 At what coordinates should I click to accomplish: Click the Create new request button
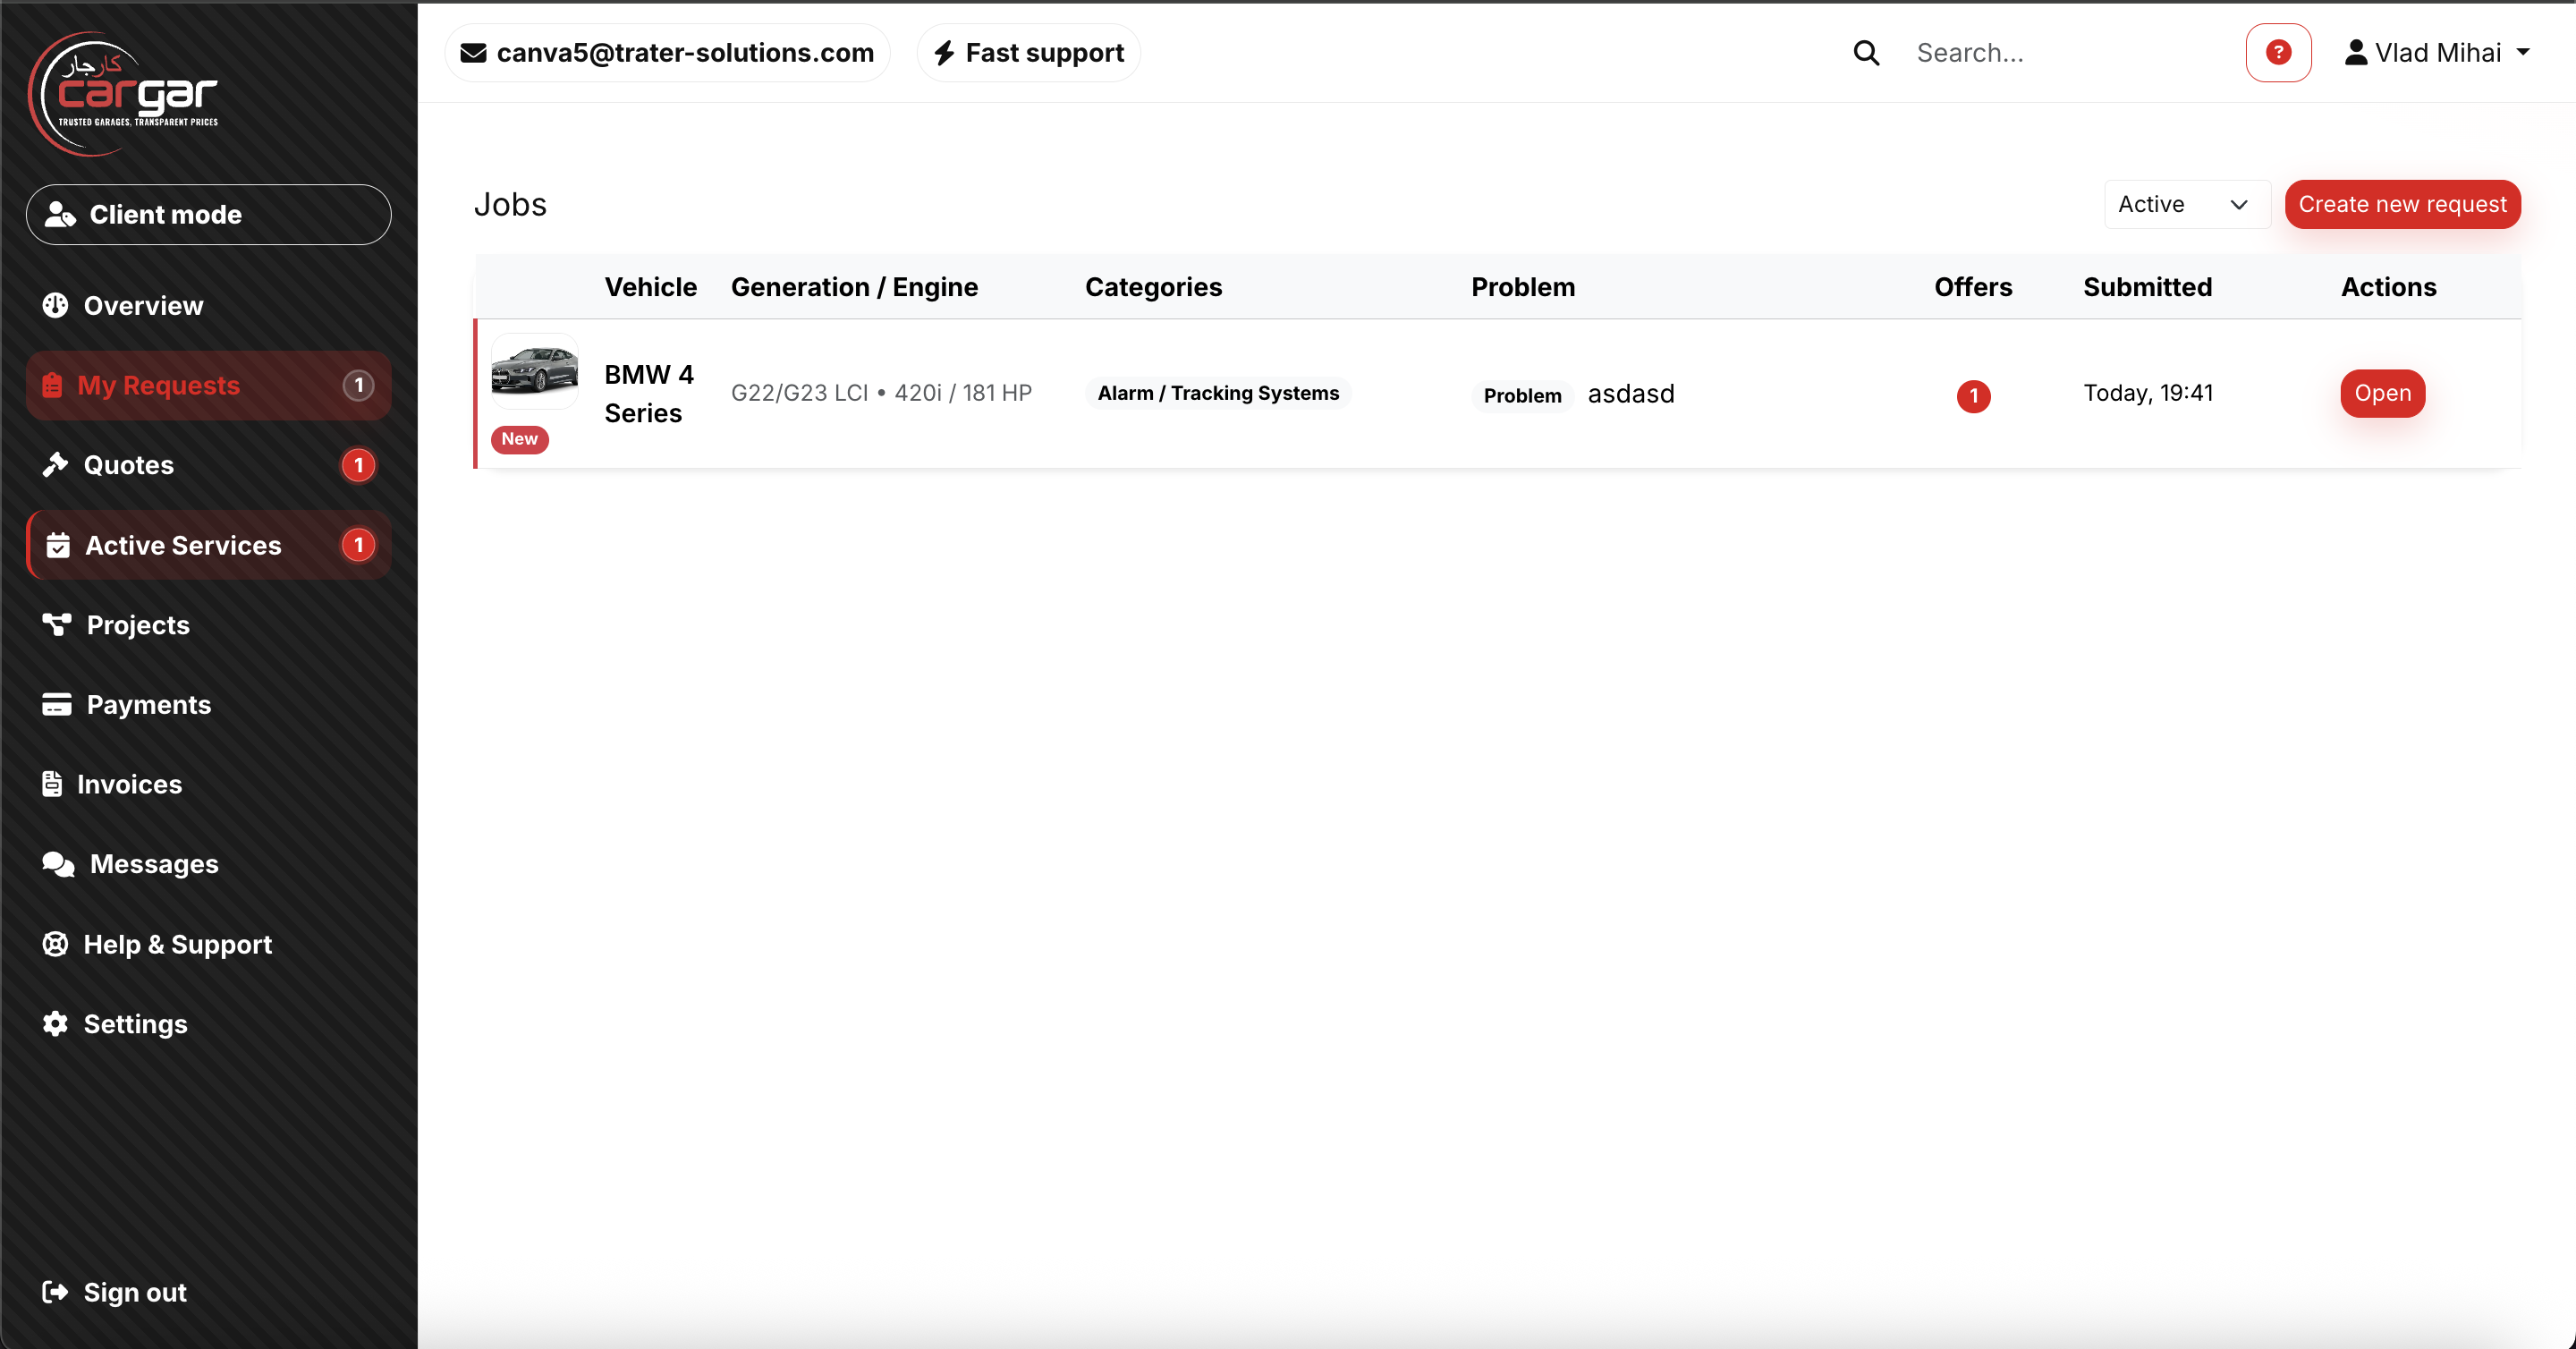pyautogui.click(x=2403, y=204)
